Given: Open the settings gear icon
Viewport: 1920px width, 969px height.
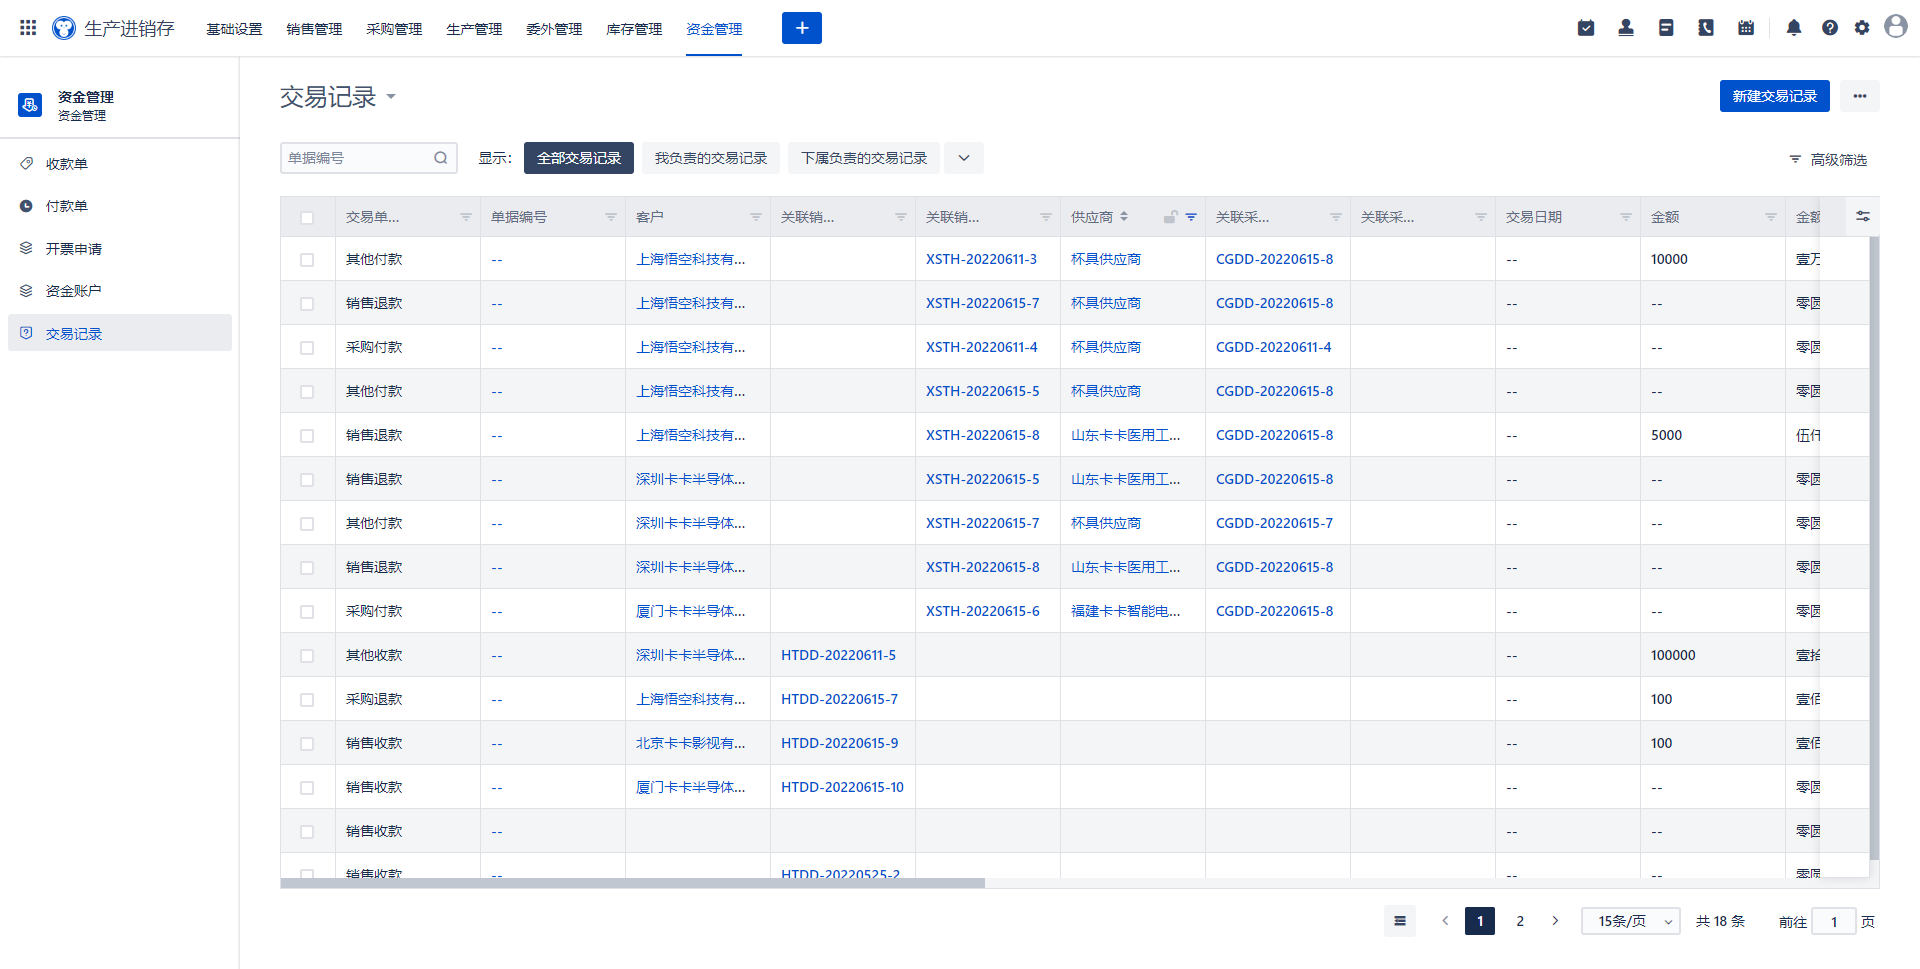Looking at the screenshot, I should tap(1862, 28).
